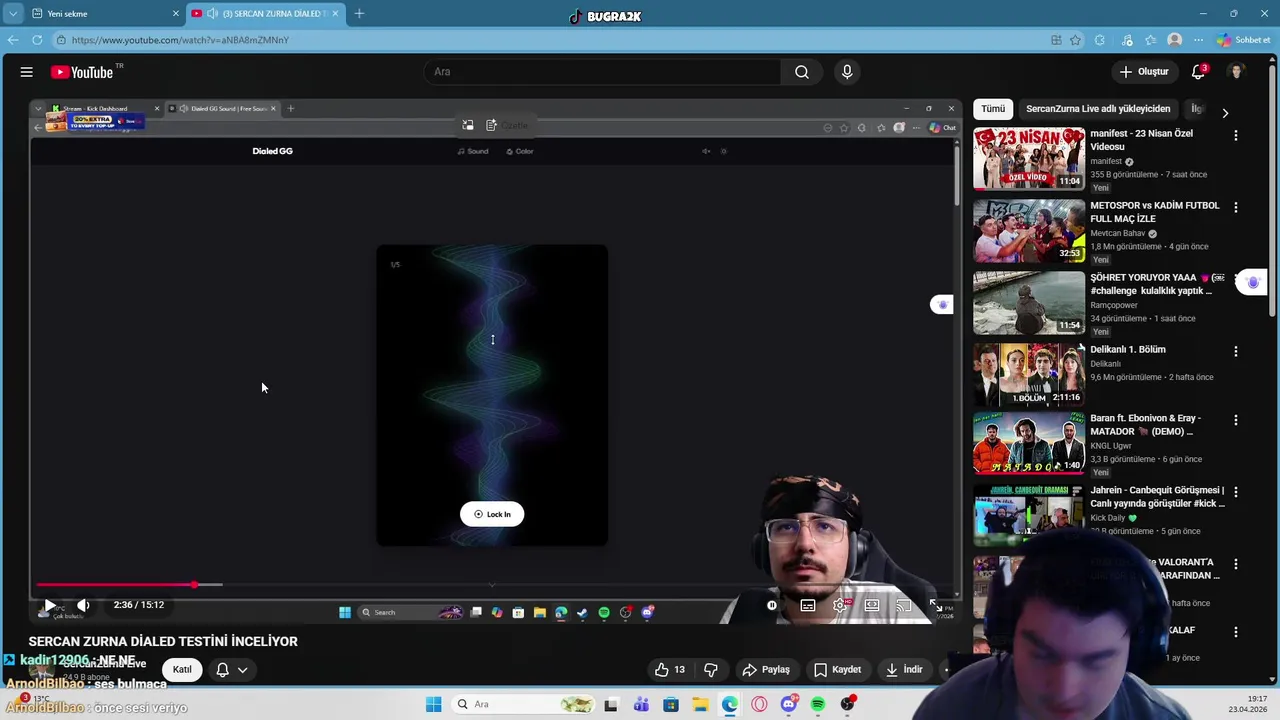Screen dimensions: 1280x720
Task: Open options for Jahrein Canbequit video
Action: coord(1236,492)
